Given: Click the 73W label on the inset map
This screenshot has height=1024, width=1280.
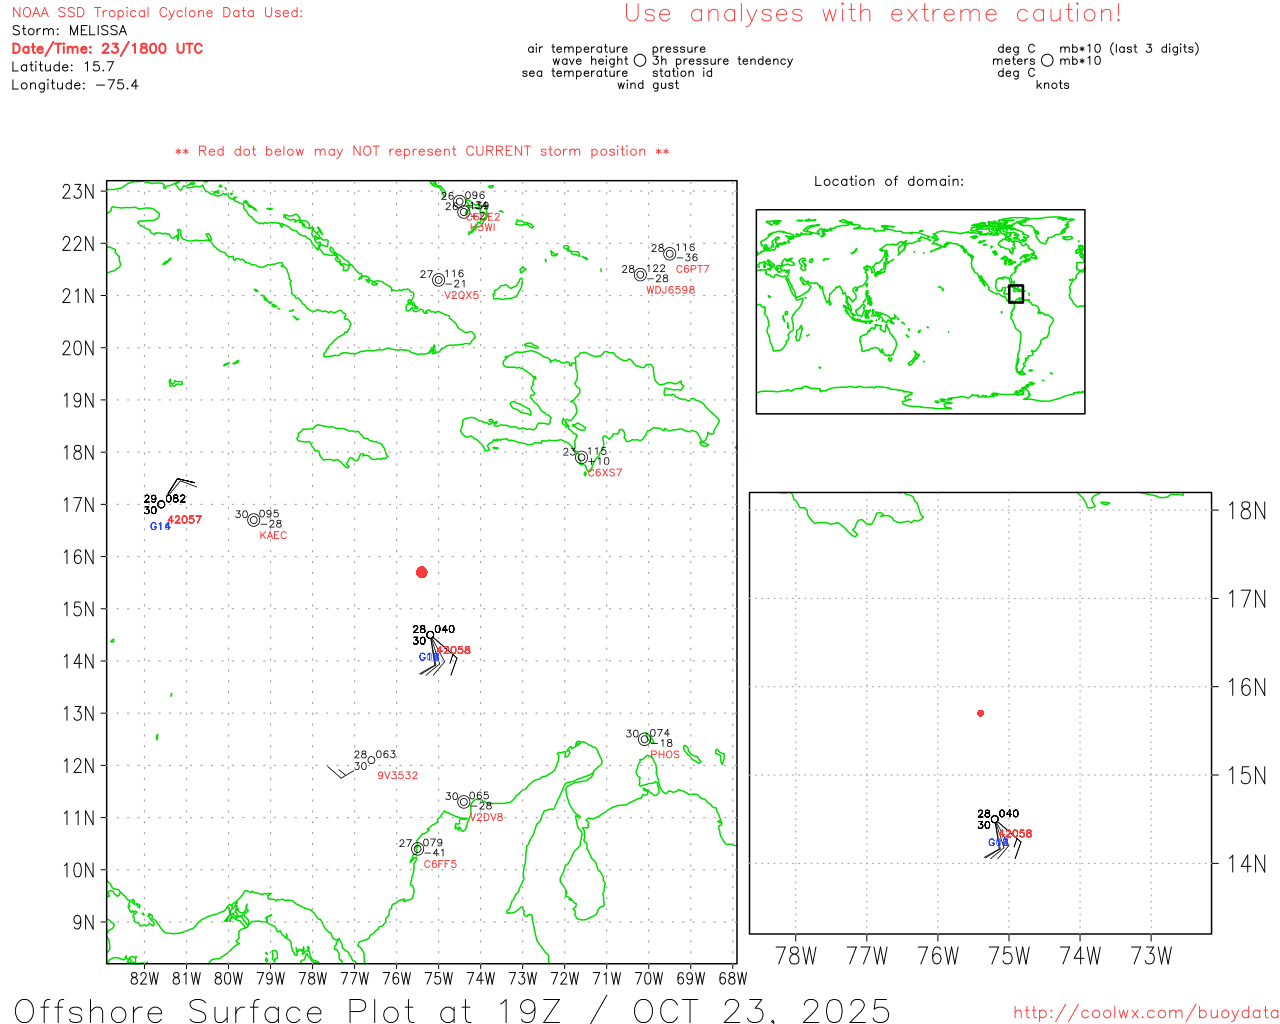Looking at the screenshot, I should pyautogui.click(x=1151, y=956).
